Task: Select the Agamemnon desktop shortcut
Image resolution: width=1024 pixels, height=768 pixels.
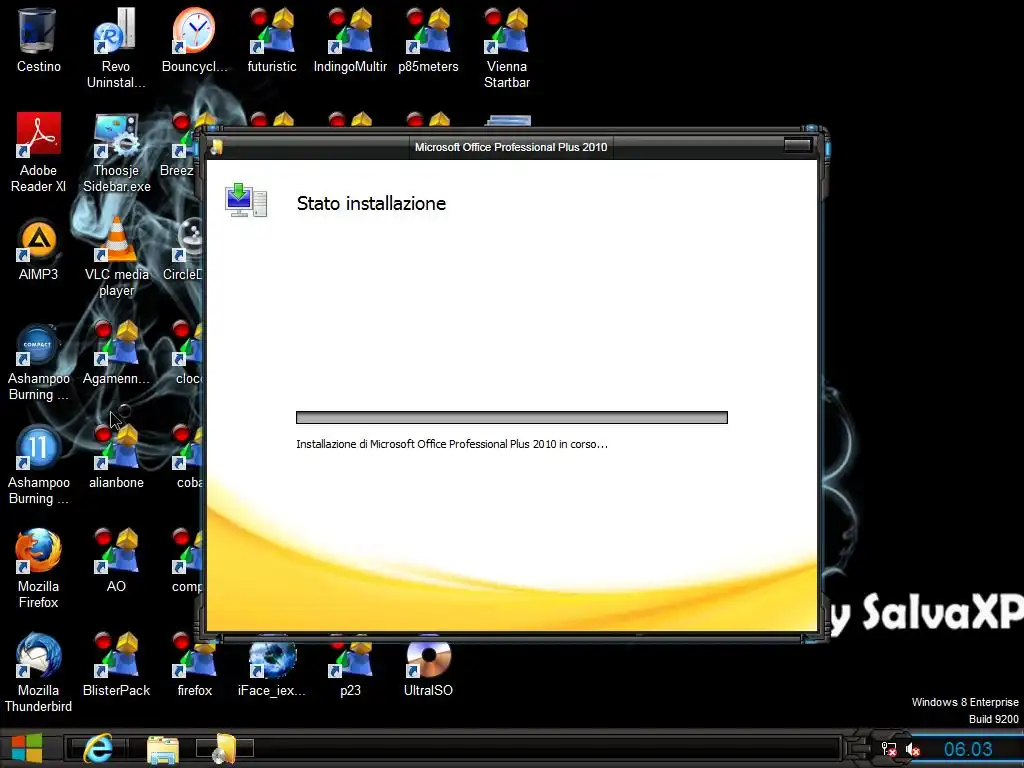Action: 116,353
